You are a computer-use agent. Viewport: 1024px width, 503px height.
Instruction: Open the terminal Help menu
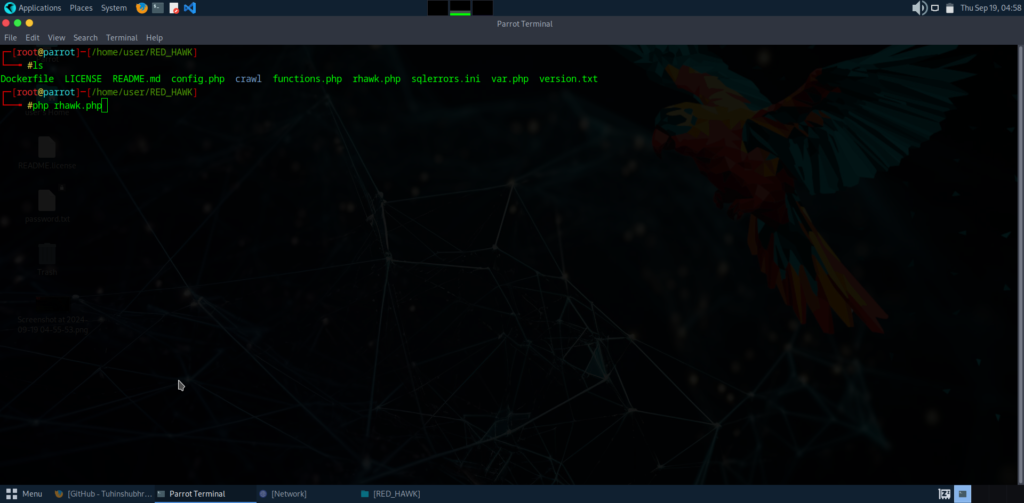pyautogui.click(x=155, y=38)
